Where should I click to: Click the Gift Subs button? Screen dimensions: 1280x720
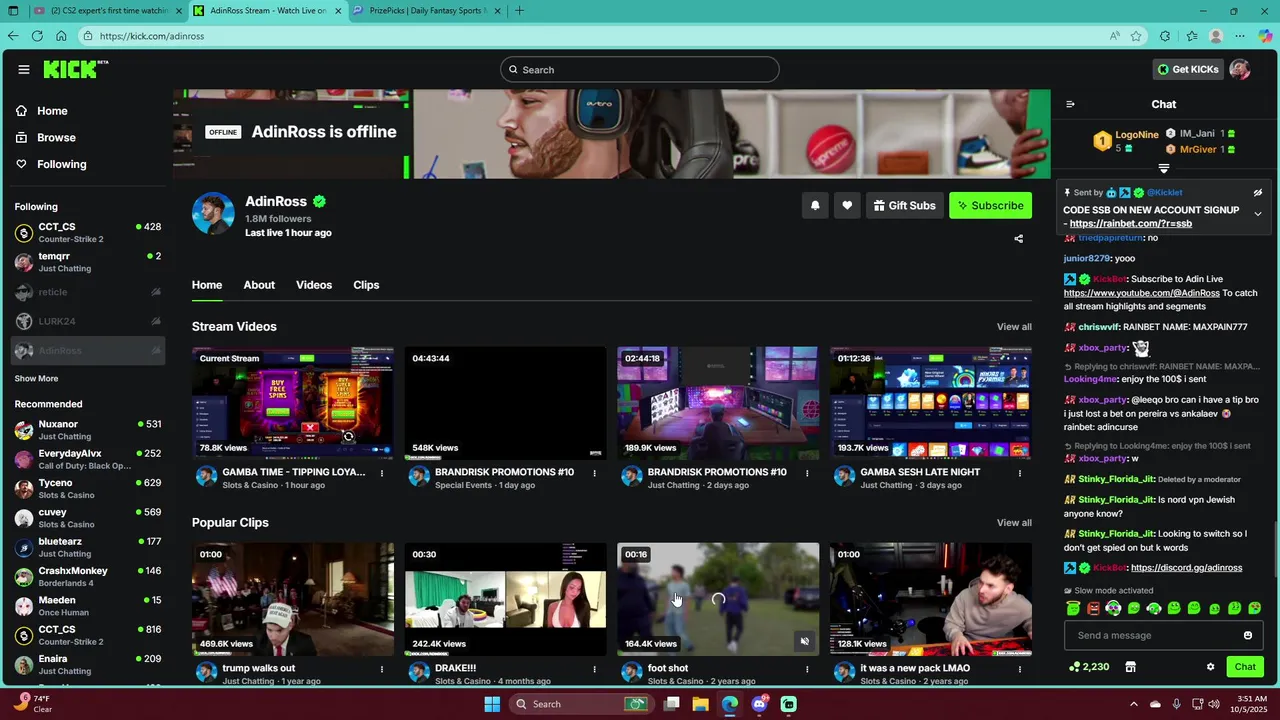tap(904, 205)
